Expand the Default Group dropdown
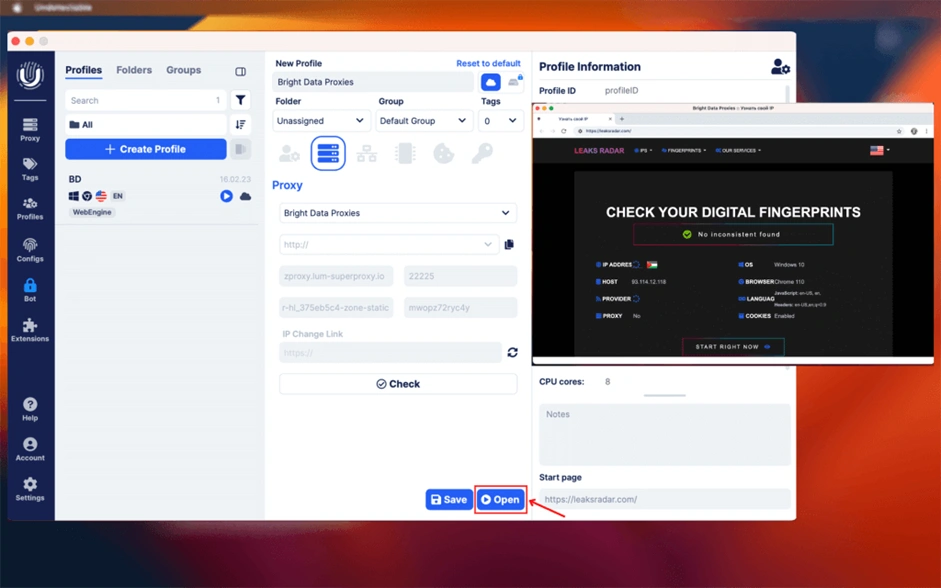The image size is (941, 588). (x=424, y=120)
